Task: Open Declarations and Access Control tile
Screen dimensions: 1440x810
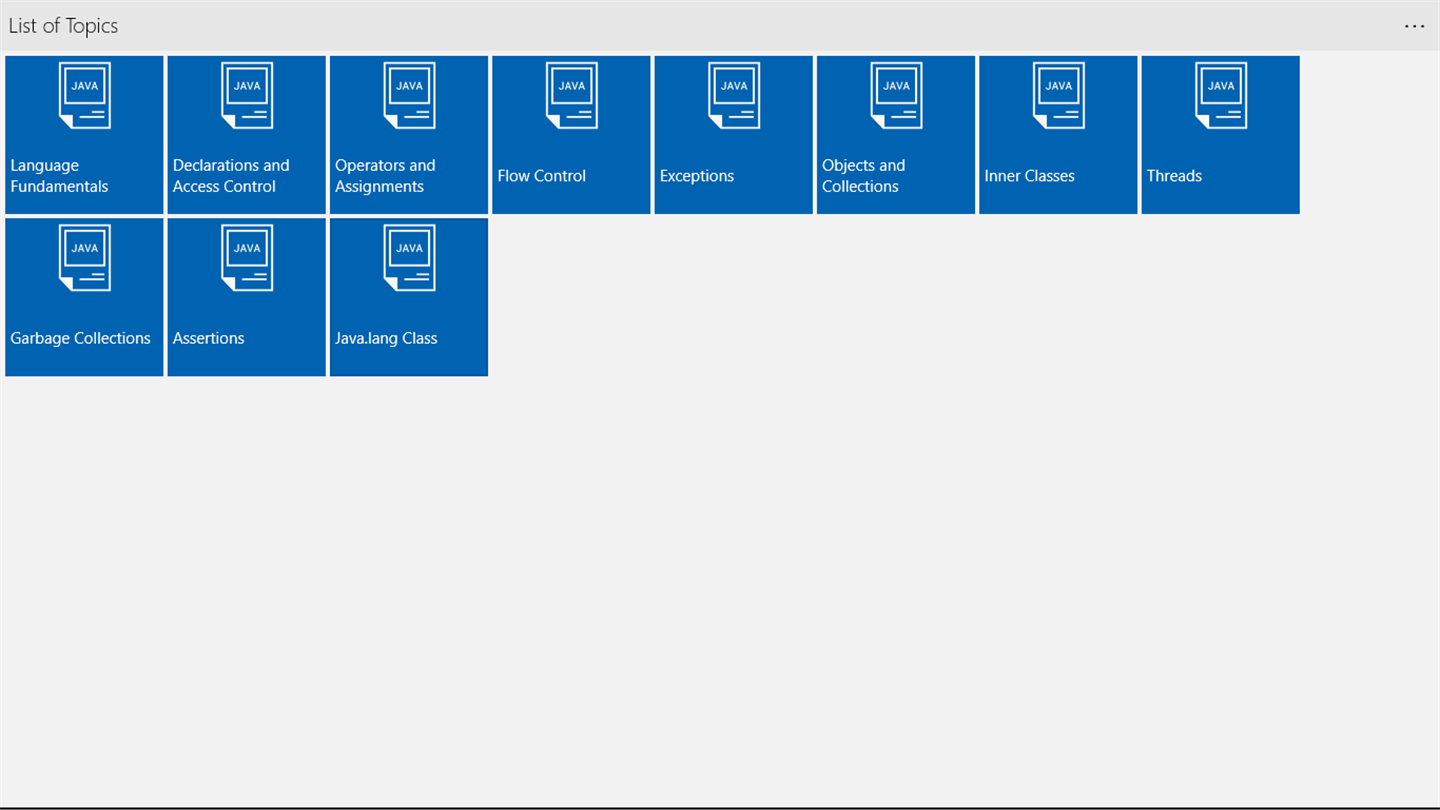Action: point(246,135)
